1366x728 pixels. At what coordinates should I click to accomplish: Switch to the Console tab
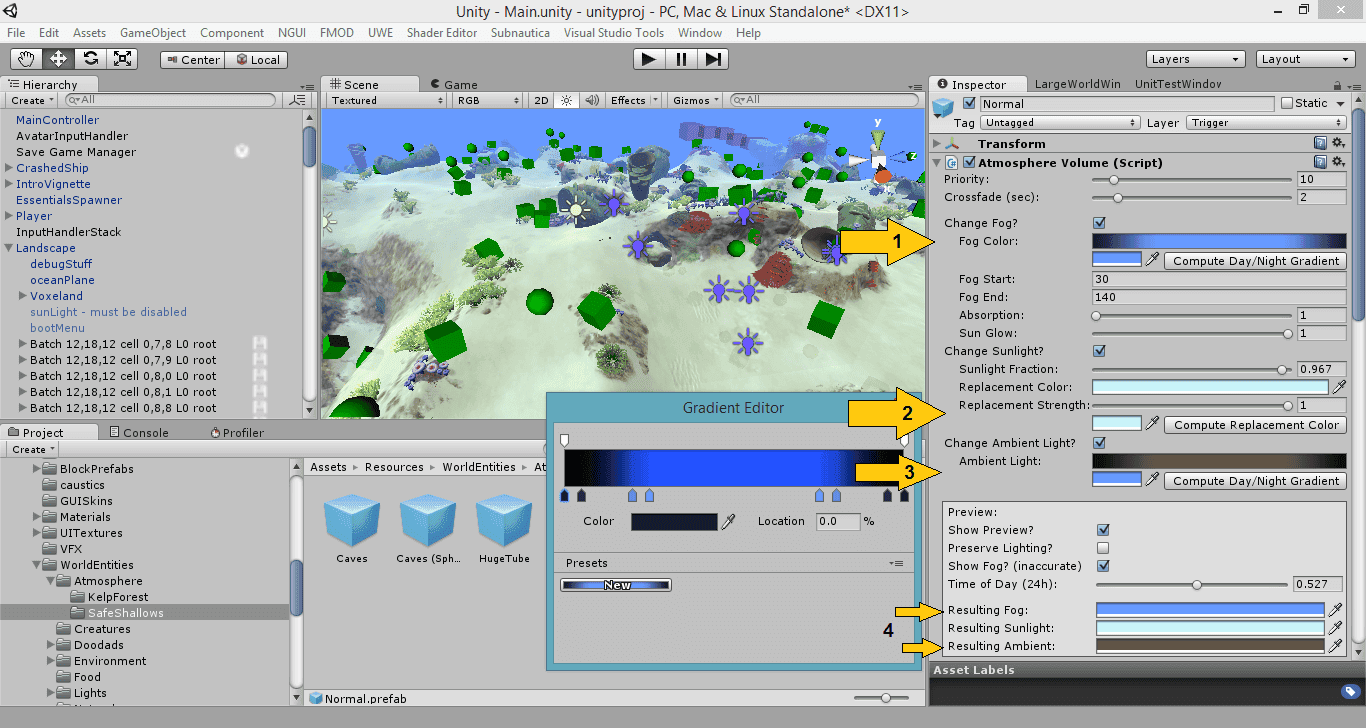pyautogui.click(x=138, y=433)
